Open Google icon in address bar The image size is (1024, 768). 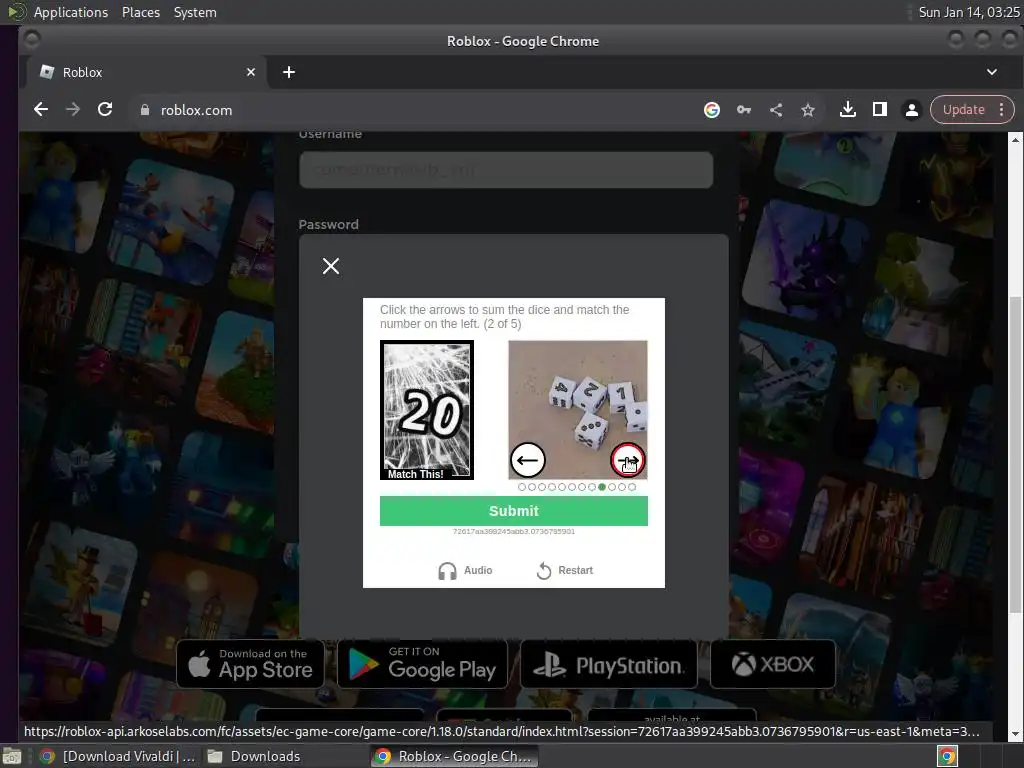click(712, 110)
